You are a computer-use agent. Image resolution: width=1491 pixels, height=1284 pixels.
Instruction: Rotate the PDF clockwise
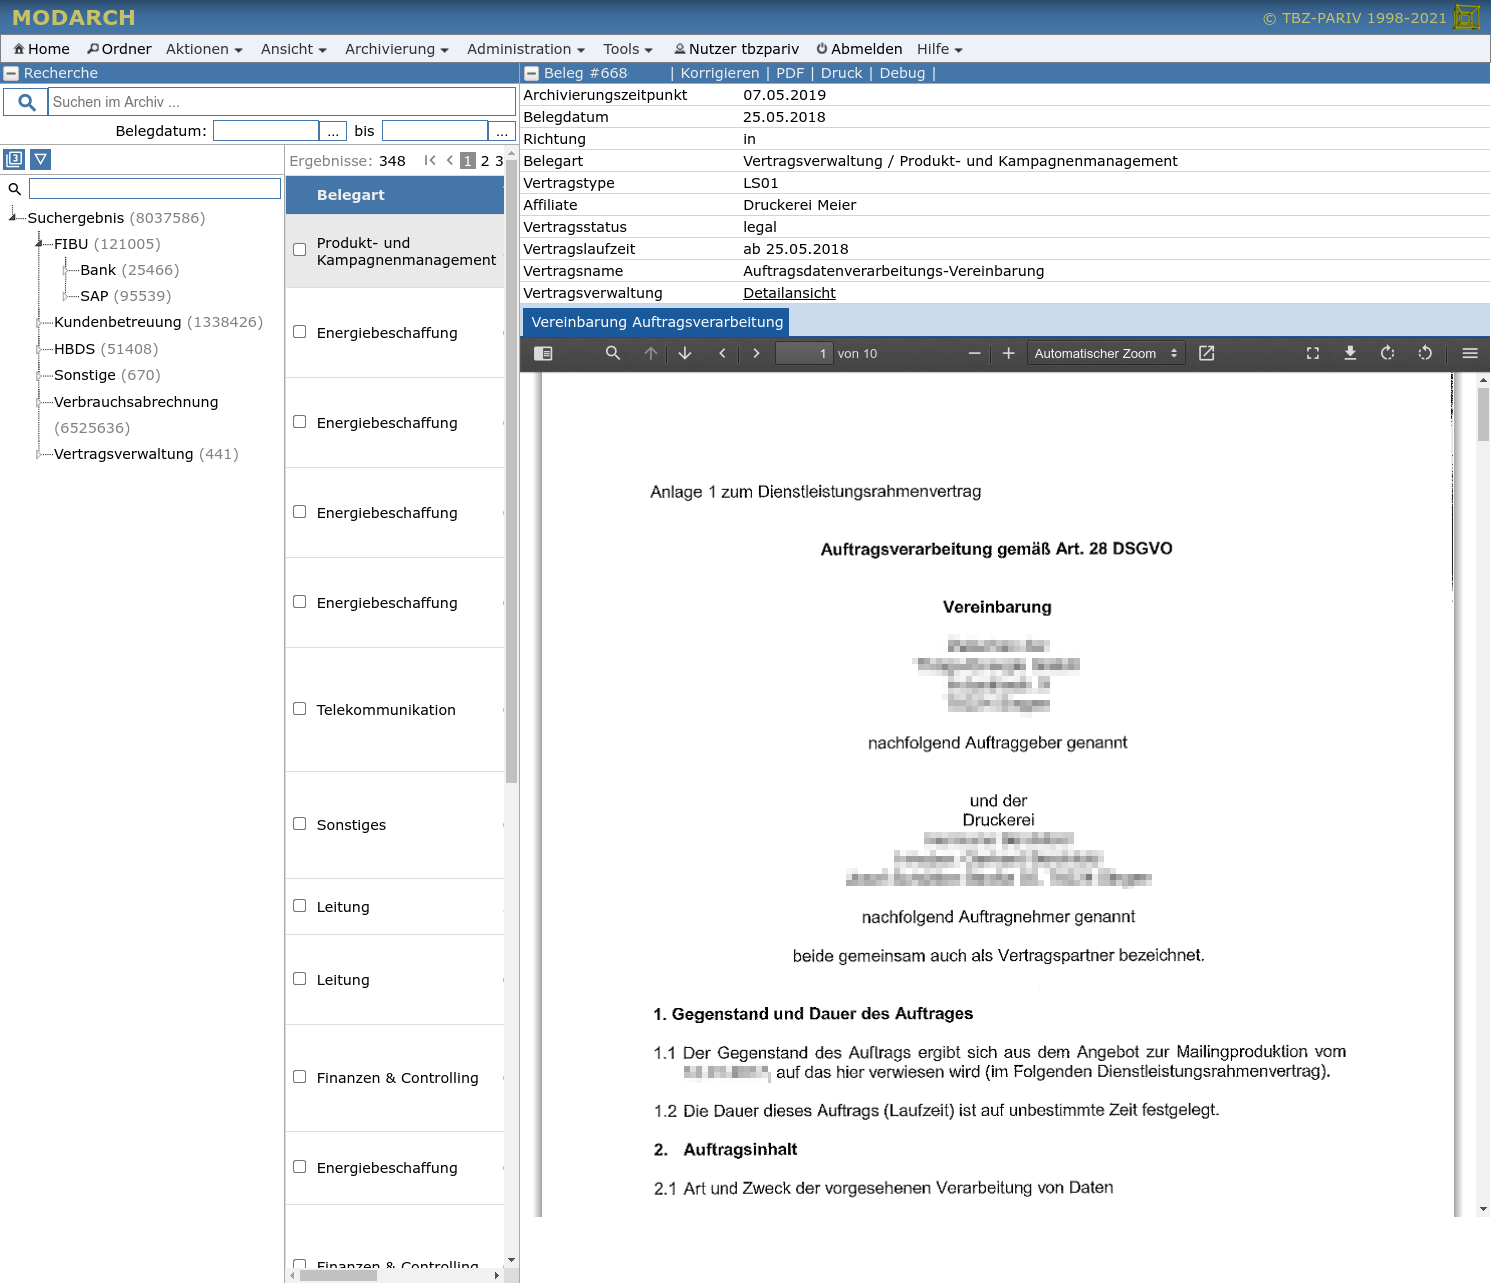tap(1387, 353)
